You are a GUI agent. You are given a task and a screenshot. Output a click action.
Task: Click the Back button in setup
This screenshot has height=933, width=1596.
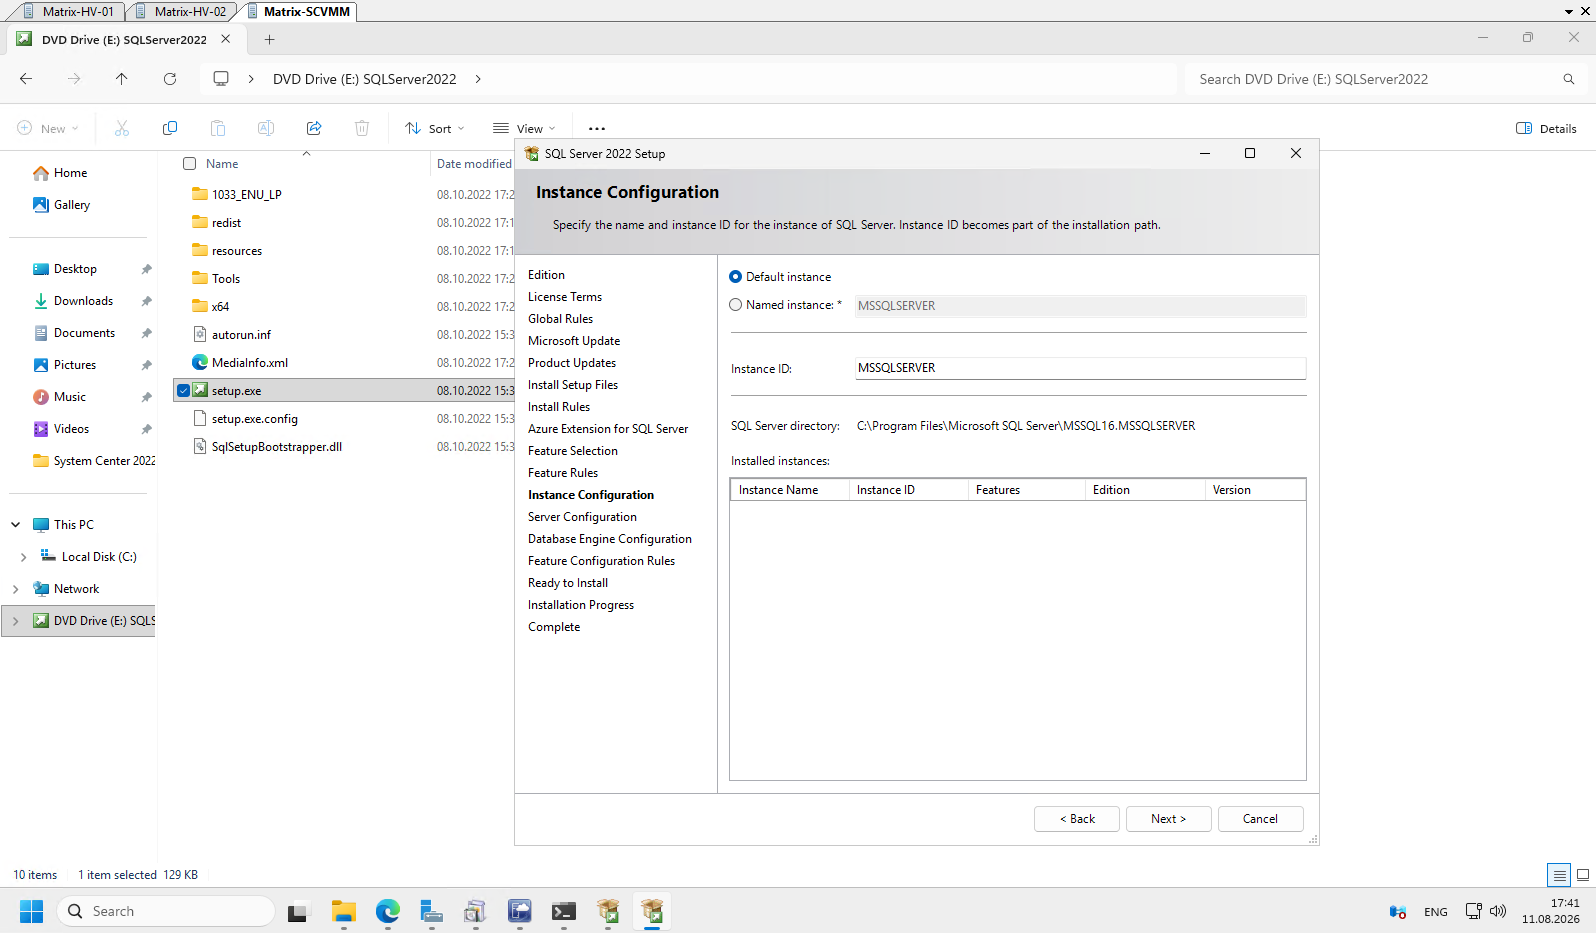1077,819
